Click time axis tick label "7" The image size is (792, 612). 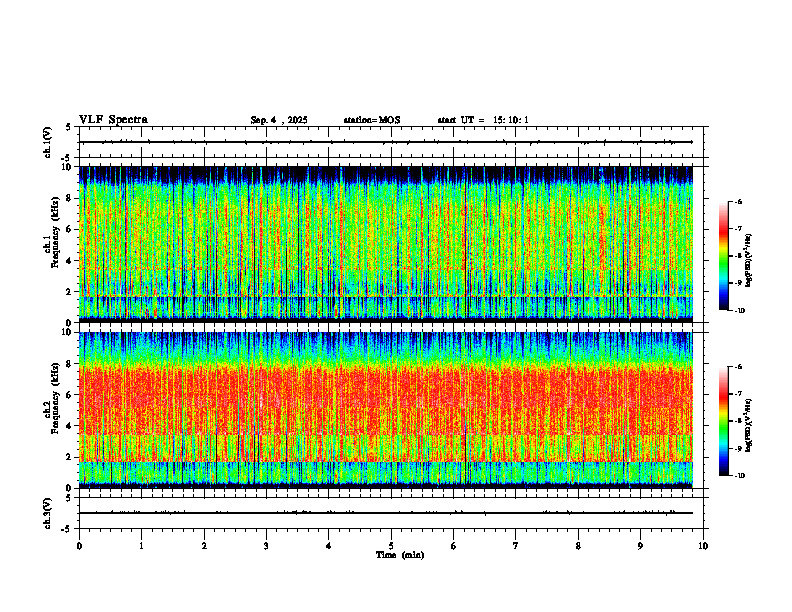(516, 546)
